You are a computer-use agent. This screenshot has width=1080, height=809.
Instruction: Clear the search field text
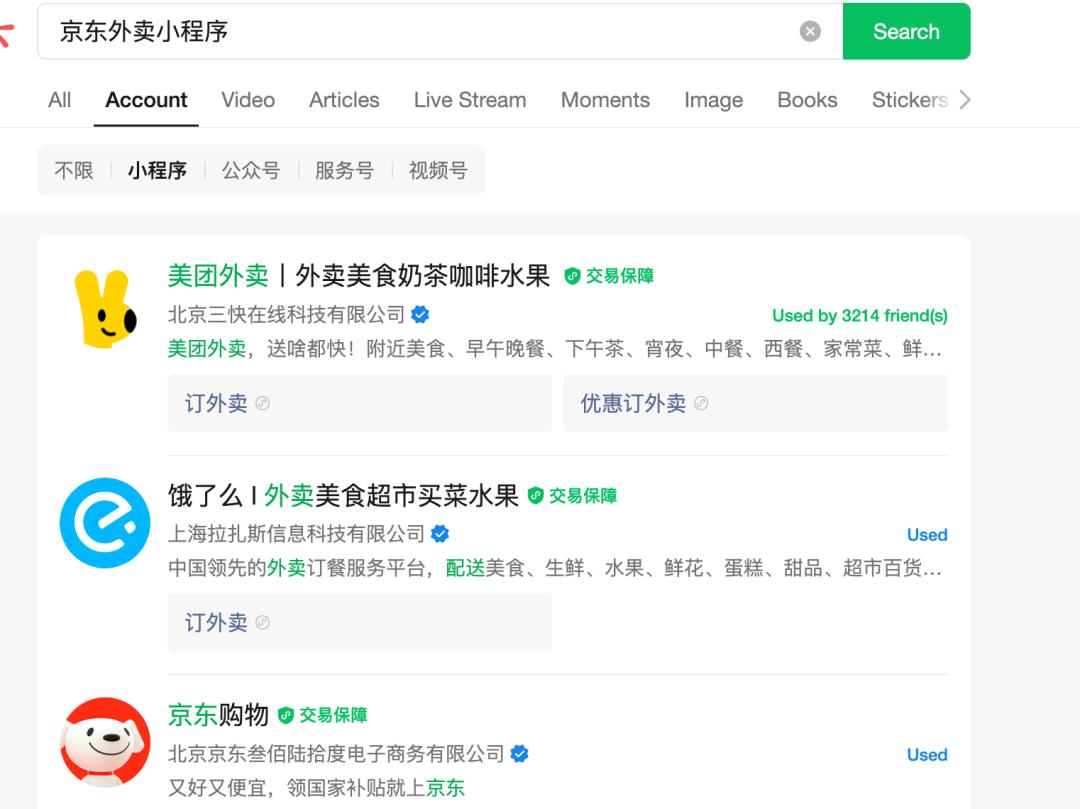[x=810, y=32]
